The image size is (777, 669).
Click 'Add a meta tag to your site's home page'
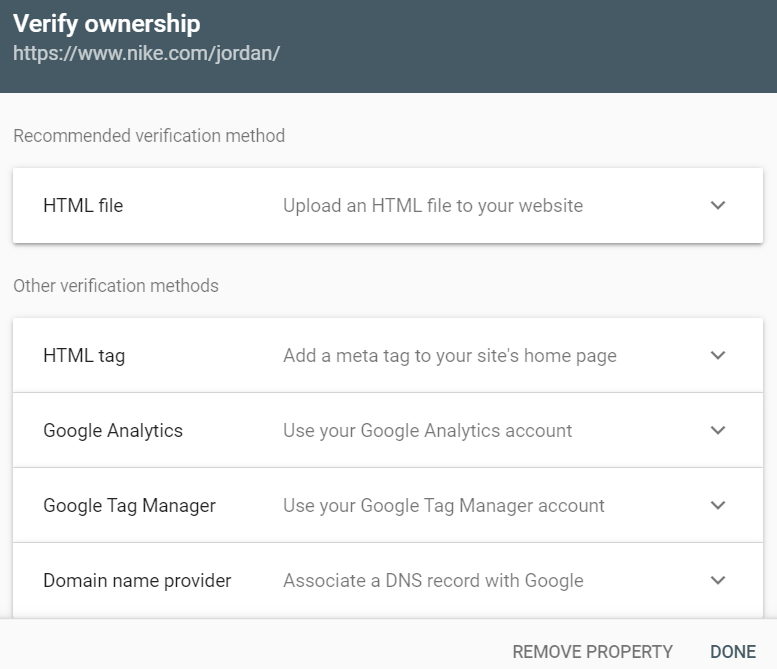click(x=450, y=356)
